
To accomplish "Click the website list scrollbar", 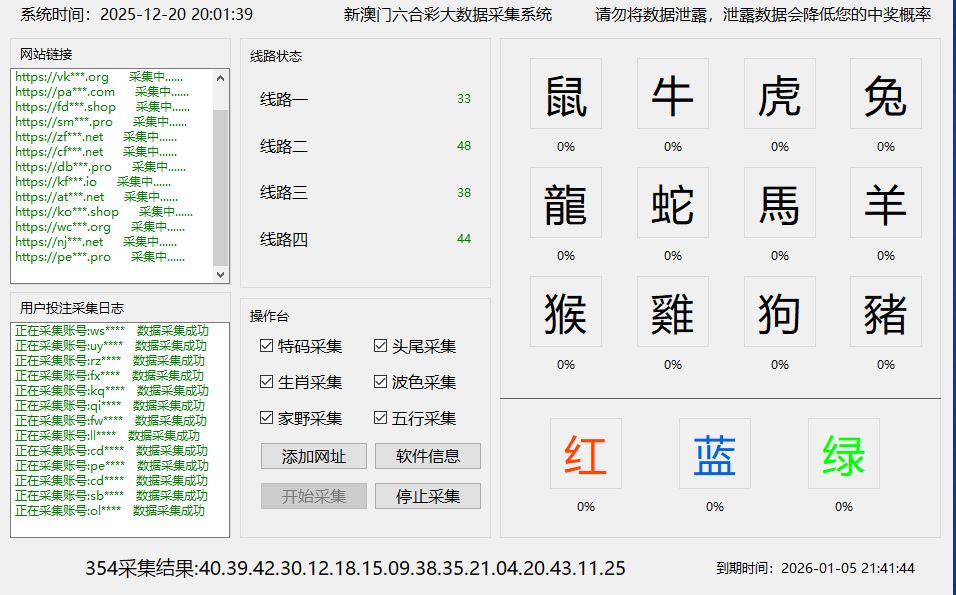I will (222, 170).
